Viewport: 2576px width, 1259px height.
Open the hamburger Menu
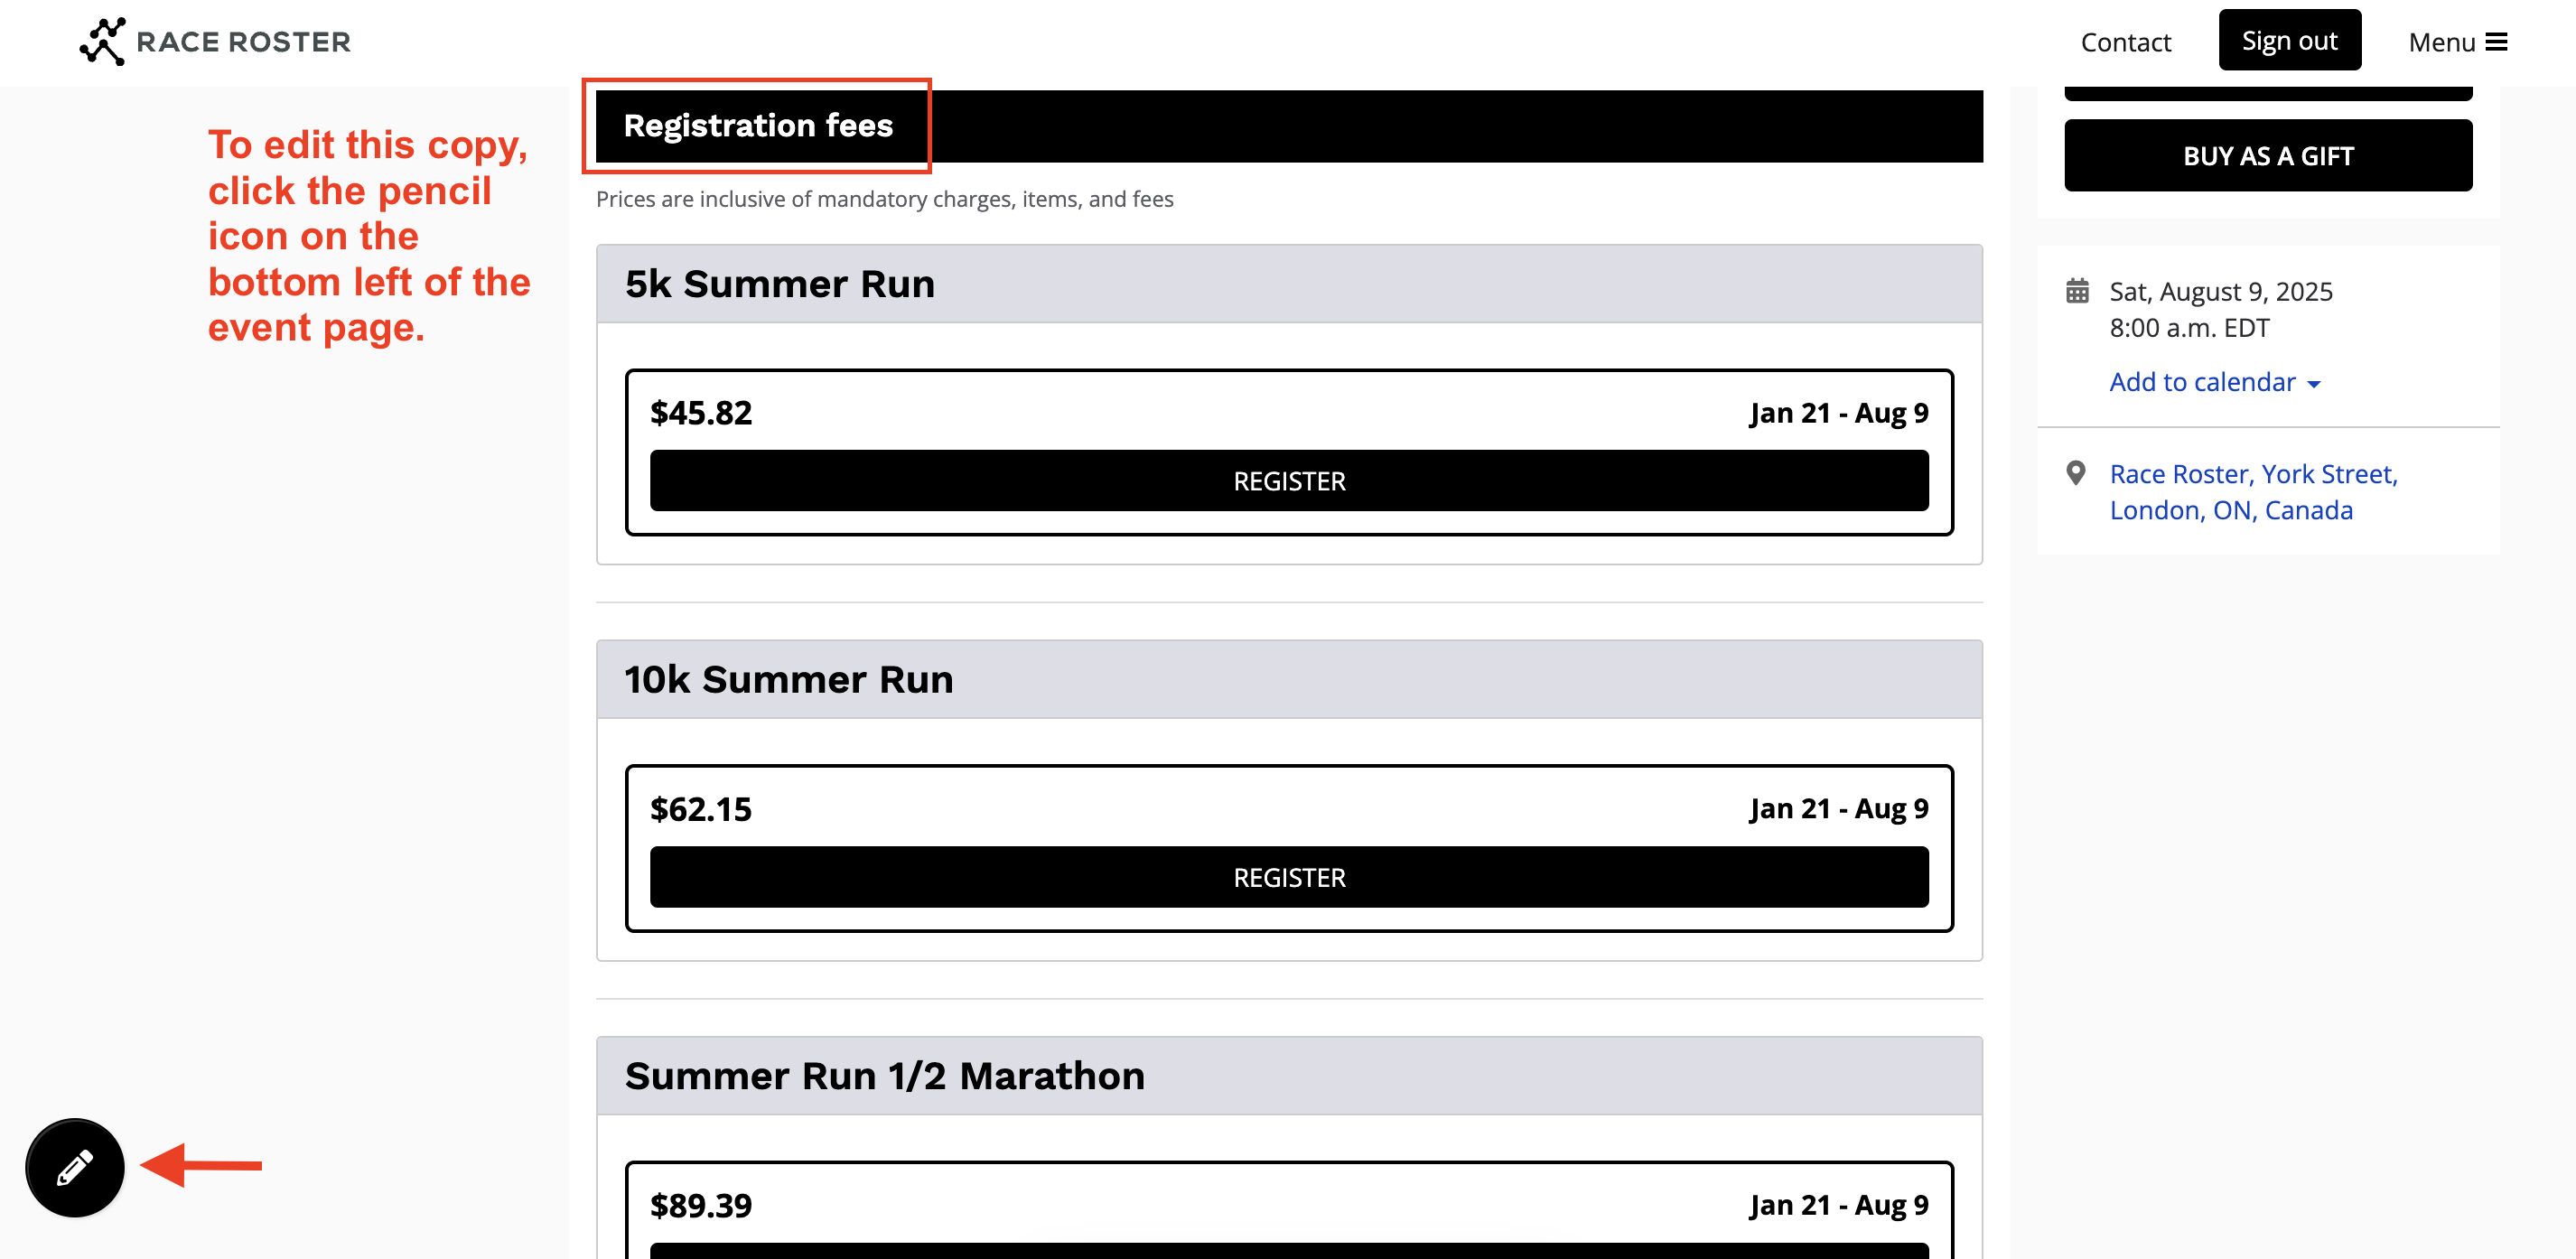(2457, 42)
